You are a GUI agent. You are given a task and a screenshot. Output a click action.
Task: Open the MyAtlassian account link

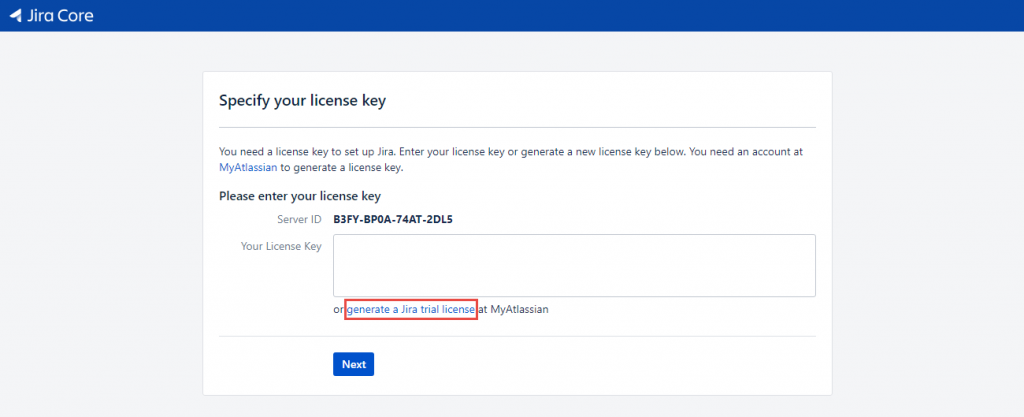[248, 167]
